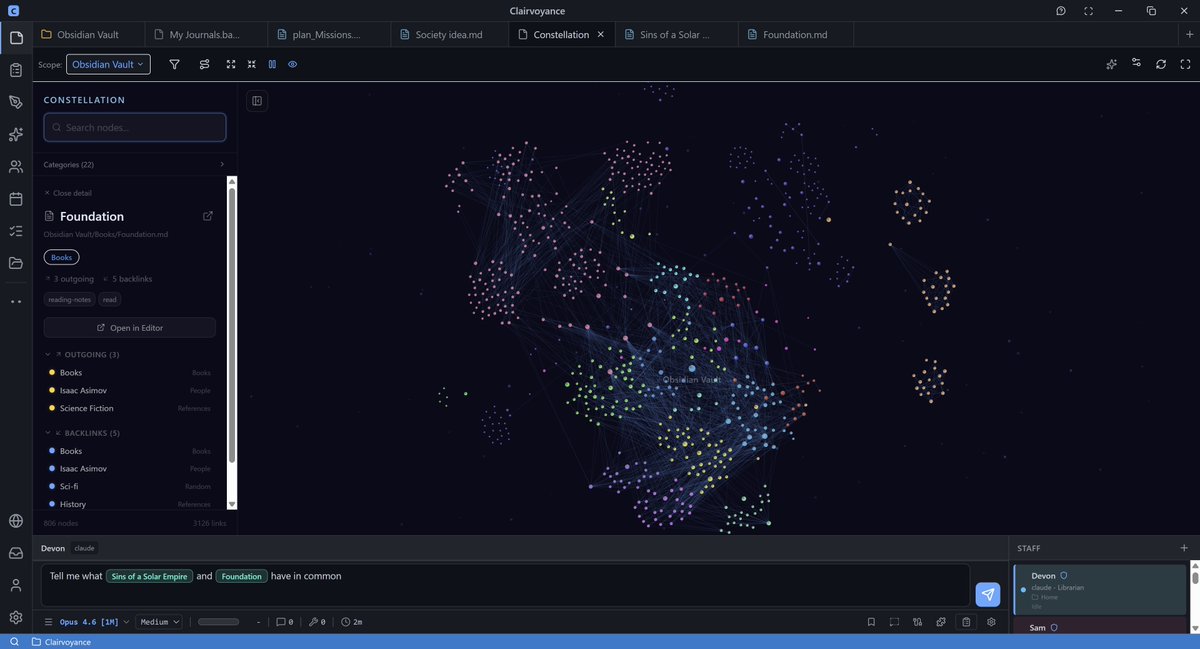
Task: Open the folder icon in left sidebar
Action: tap(15, 263)
